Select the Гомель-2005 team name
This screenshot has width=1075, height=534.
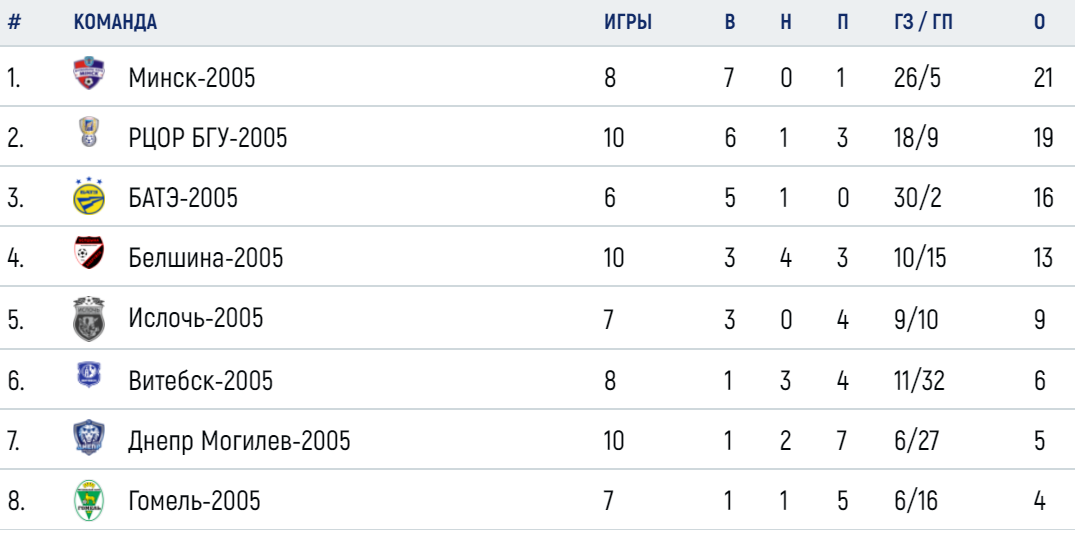tap(194, 501)
